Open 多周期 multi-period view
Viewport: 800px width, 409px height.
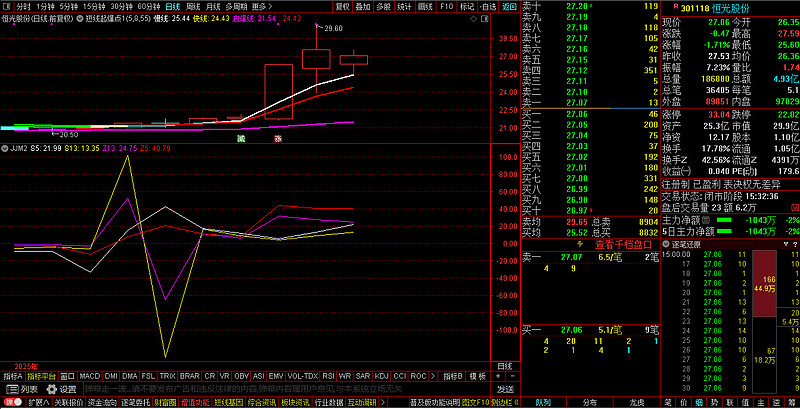coord(236,7)
